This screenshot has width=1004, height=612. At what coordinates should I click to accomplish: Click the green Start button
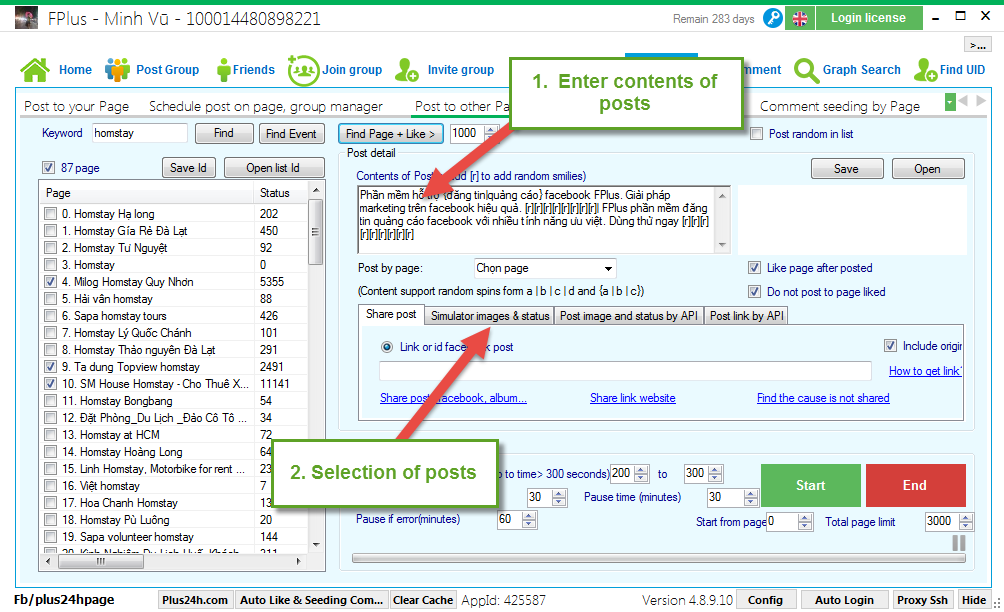[811, 485]
